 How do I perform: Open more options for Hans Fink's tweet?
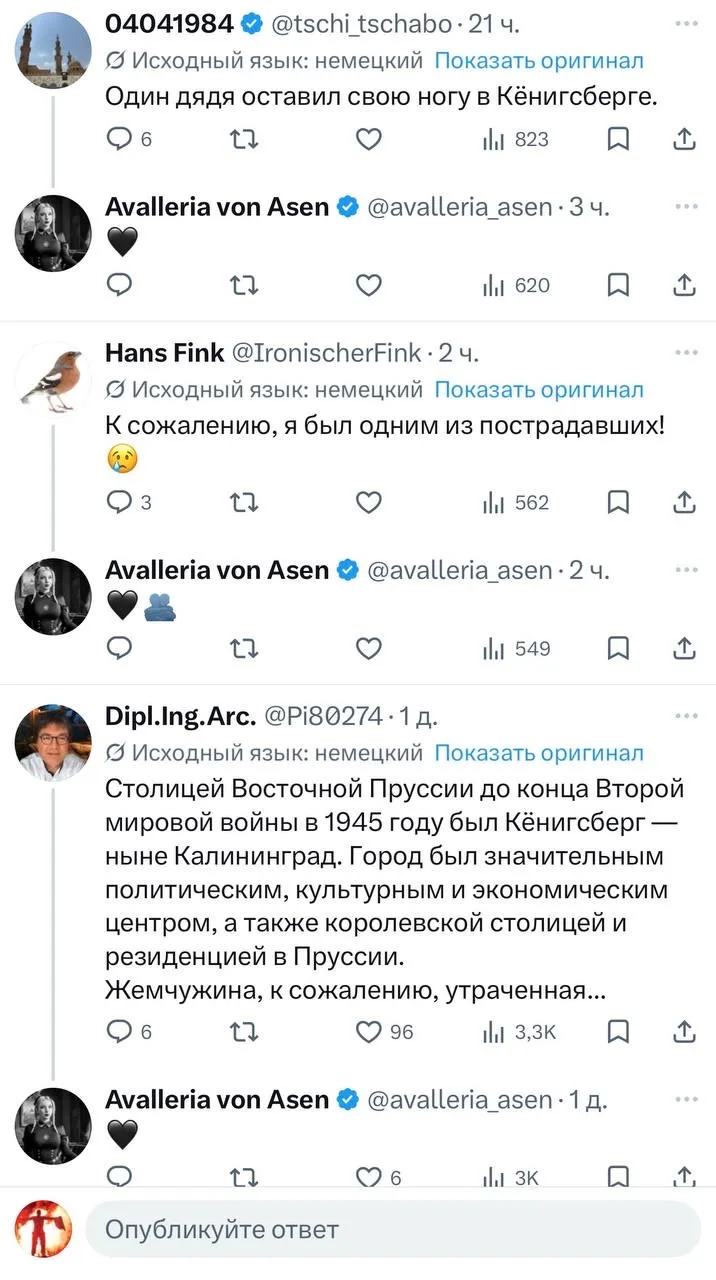tap(686, 351)
